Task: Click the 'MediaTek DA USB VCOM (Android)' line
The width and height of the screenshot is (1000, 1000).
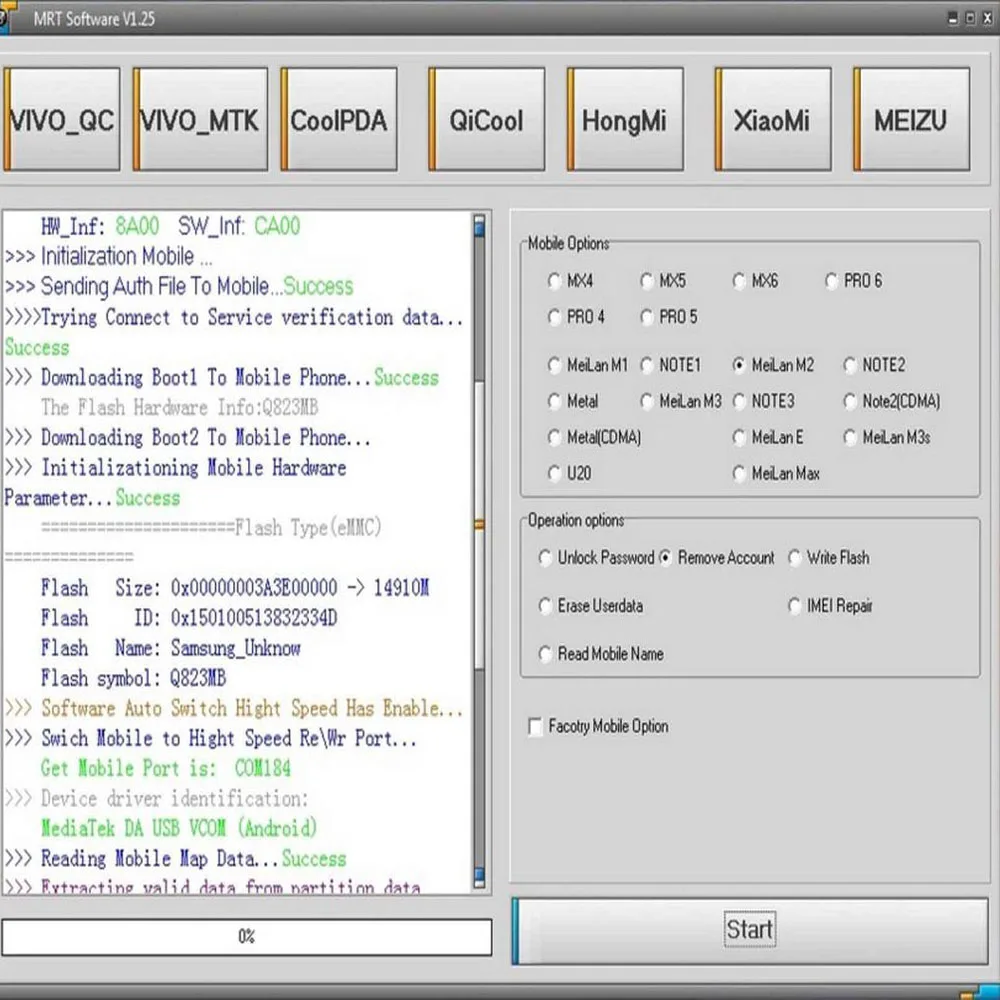Action: (x=179, y=828)
